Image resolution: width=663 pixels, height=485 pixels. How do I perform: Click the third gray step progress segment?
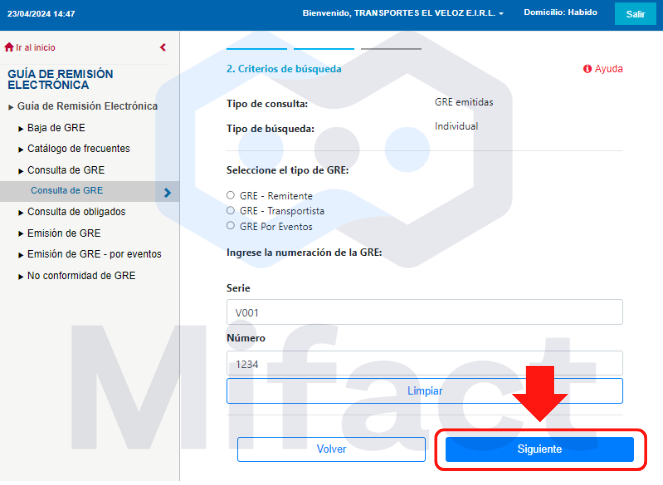tap(391, 49)
